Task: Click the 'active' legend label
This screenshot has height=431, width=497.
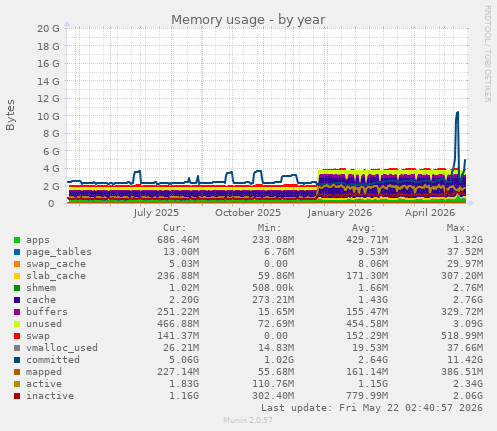Action: 44,384
